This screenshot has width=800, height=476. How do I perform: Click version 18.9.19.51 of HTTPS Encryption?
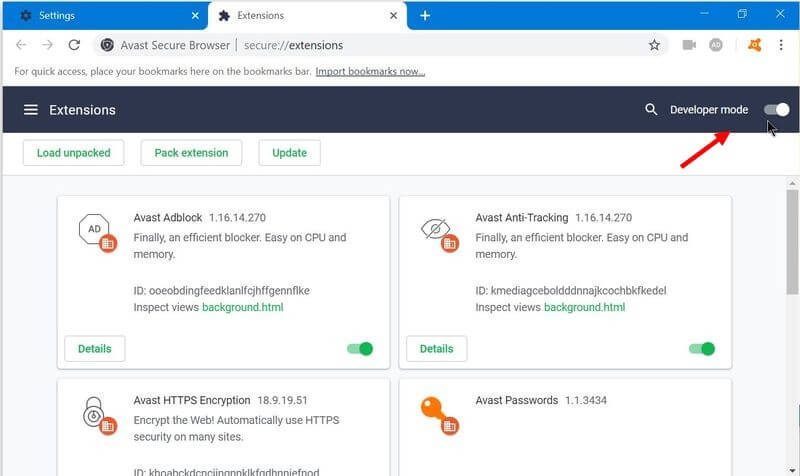coord(282,400)
